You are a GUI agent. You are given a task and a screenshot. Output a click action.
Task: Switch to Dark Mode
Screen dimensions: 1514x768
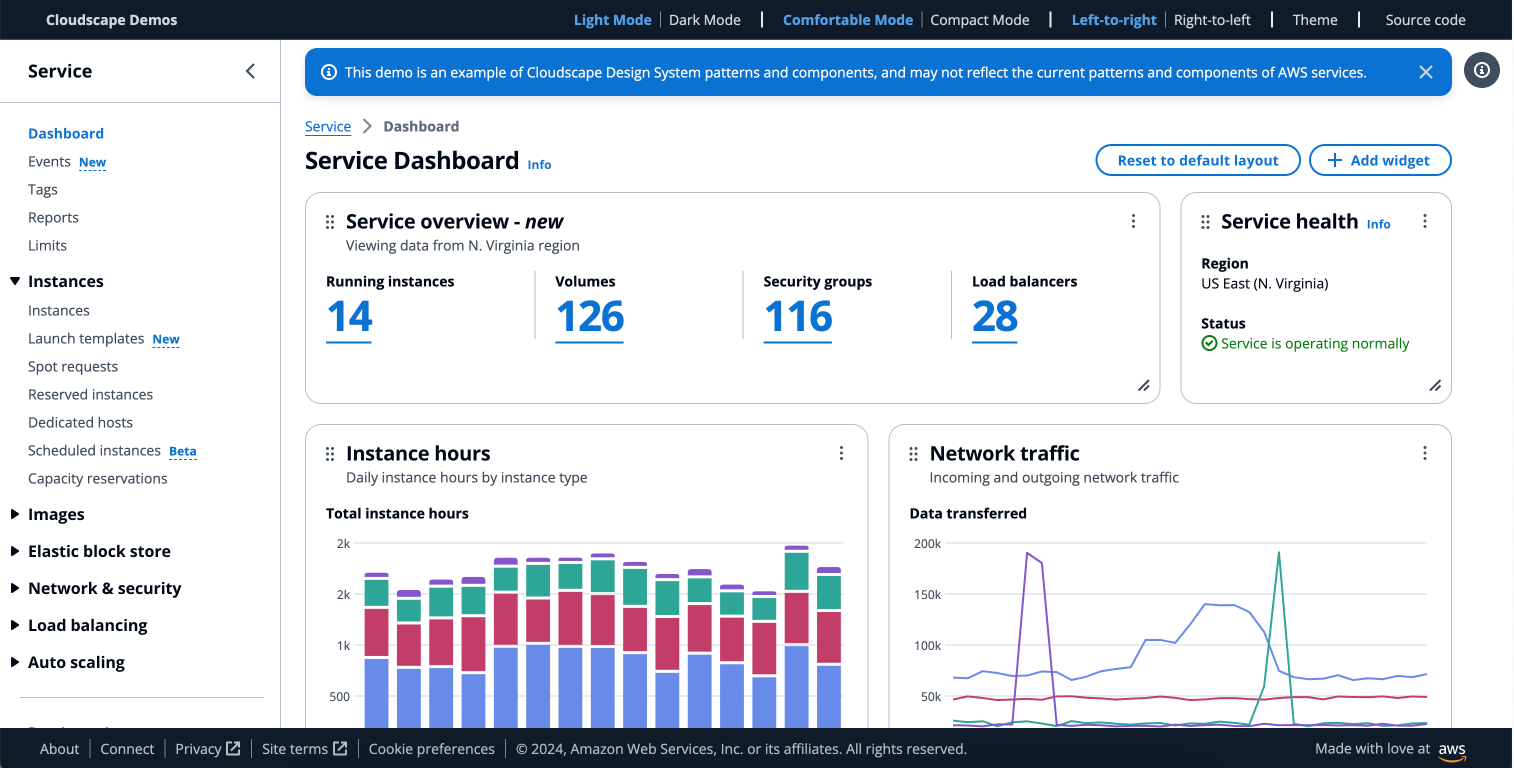pyautogui.click(x=705, y=20)
